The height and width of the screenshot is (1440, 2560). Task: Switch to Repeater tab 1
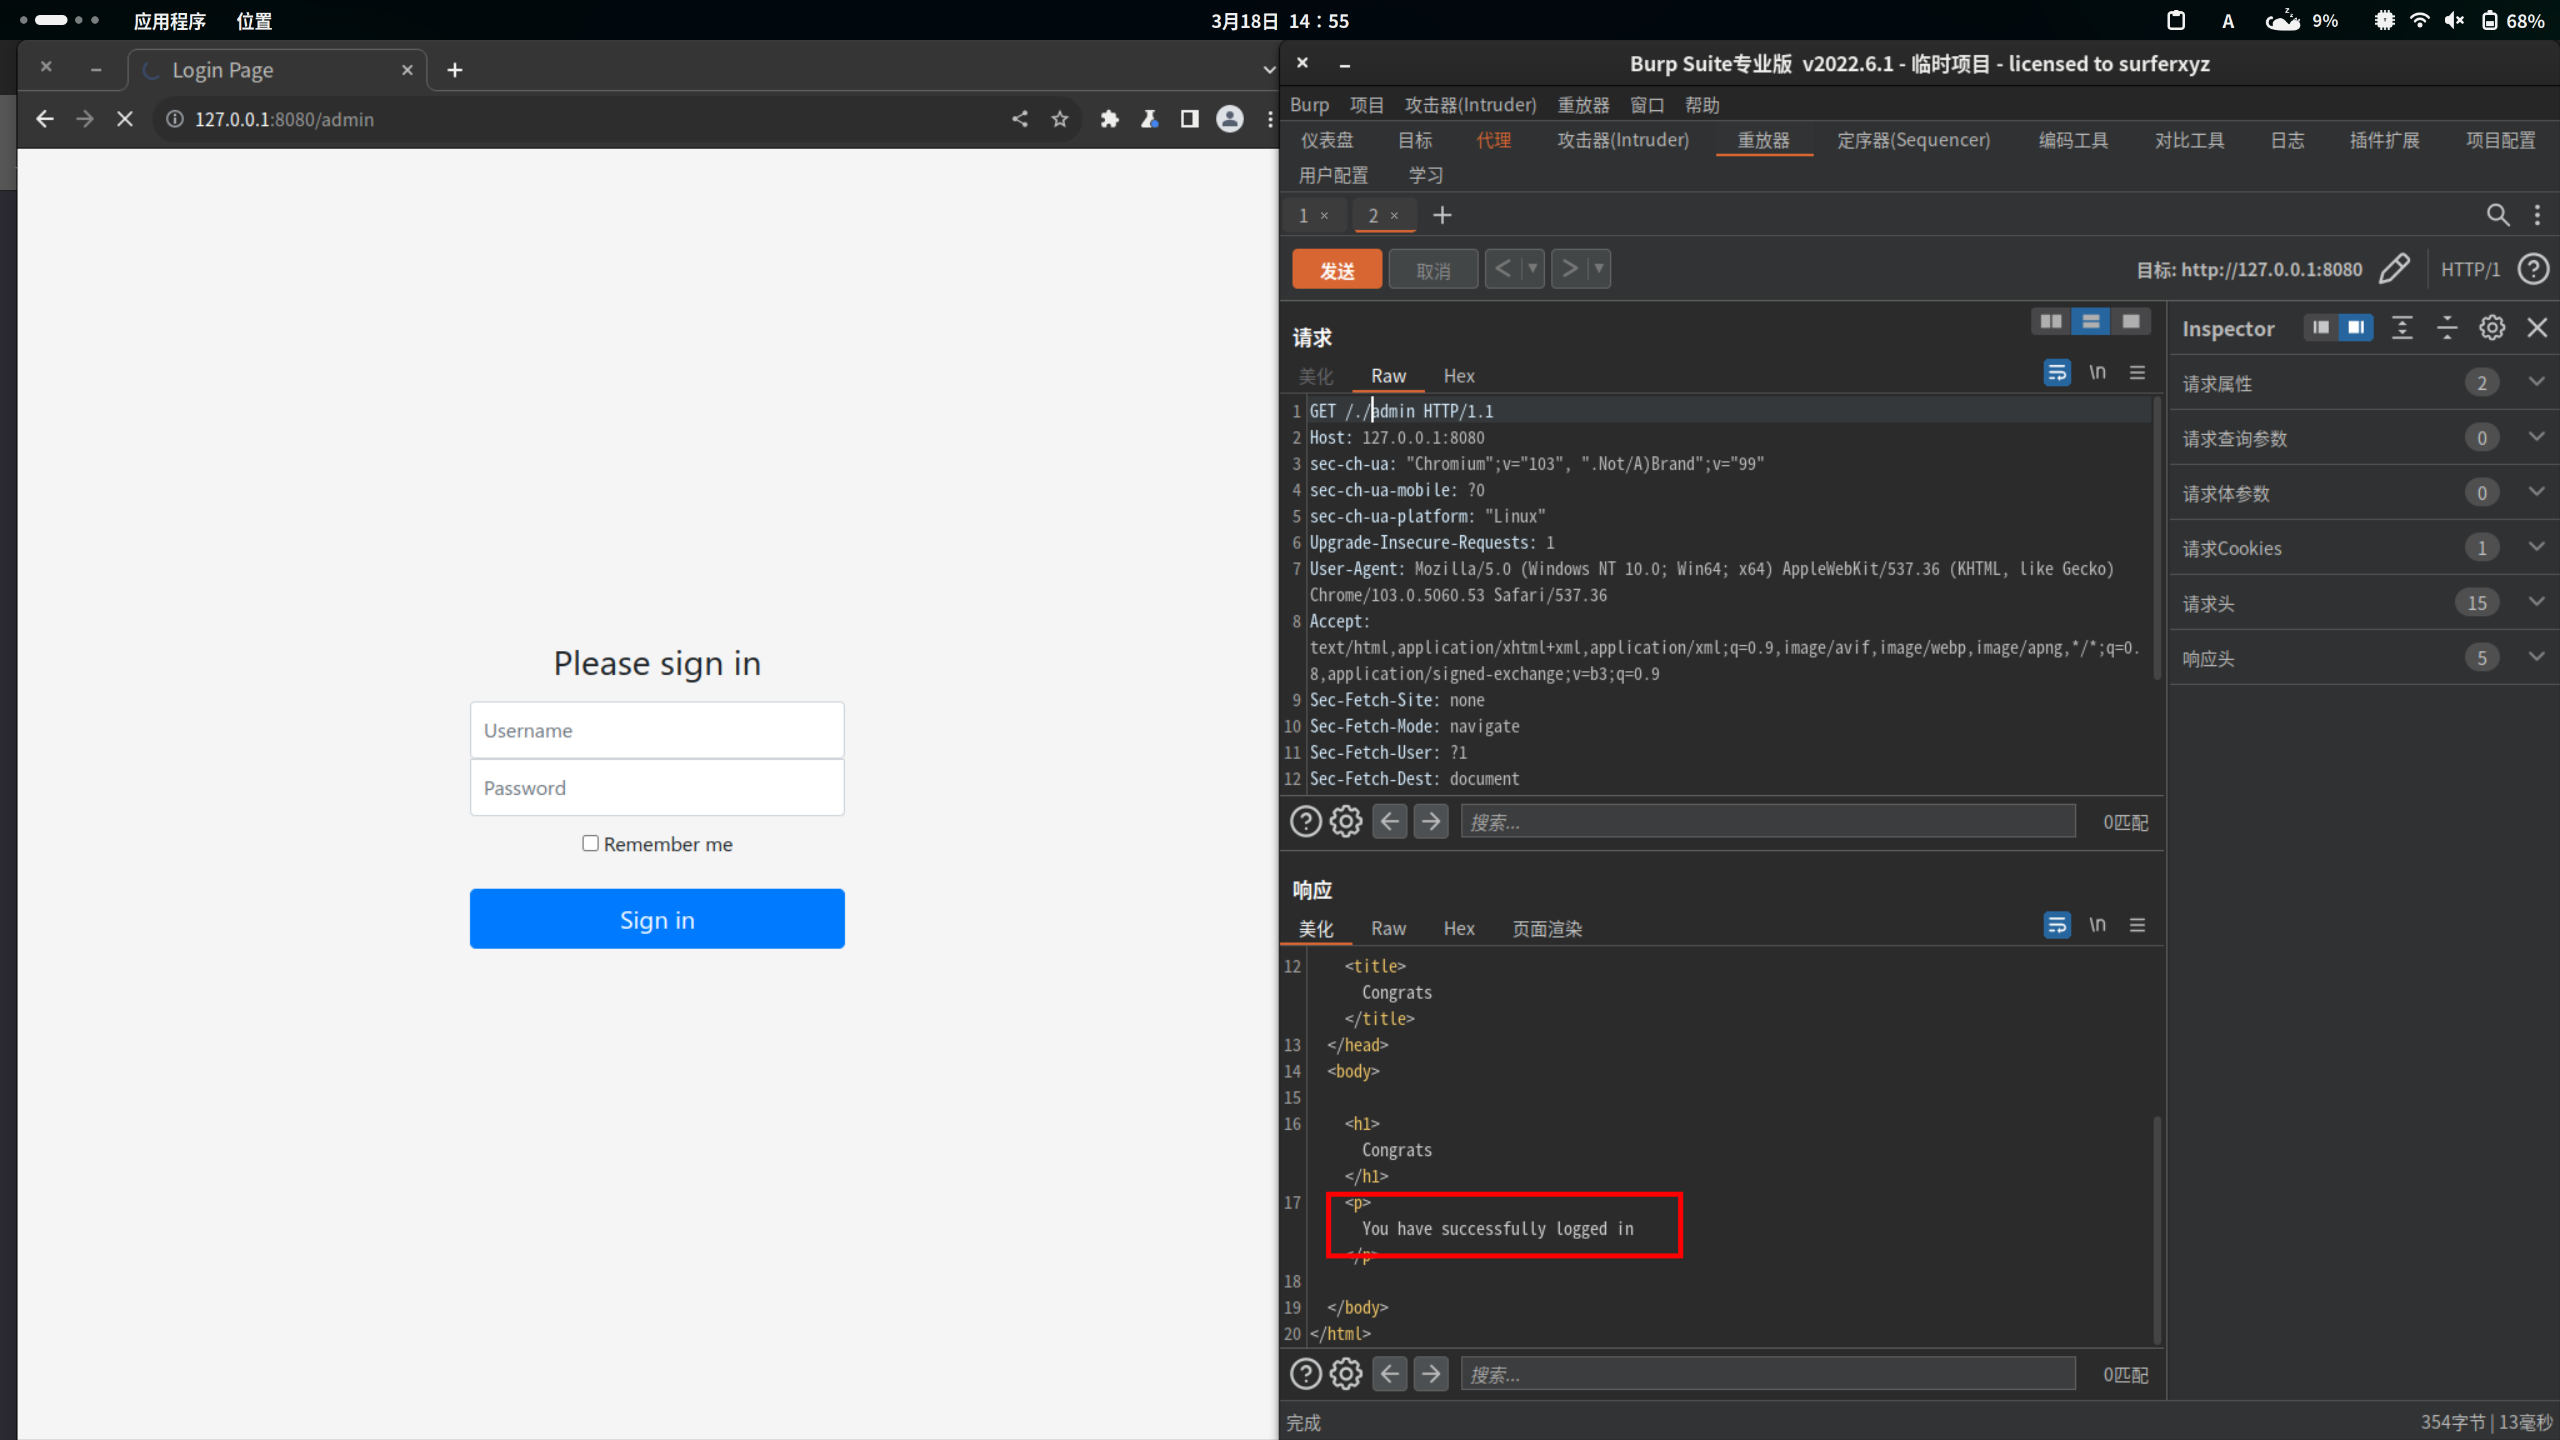[x=1303, y=215]
